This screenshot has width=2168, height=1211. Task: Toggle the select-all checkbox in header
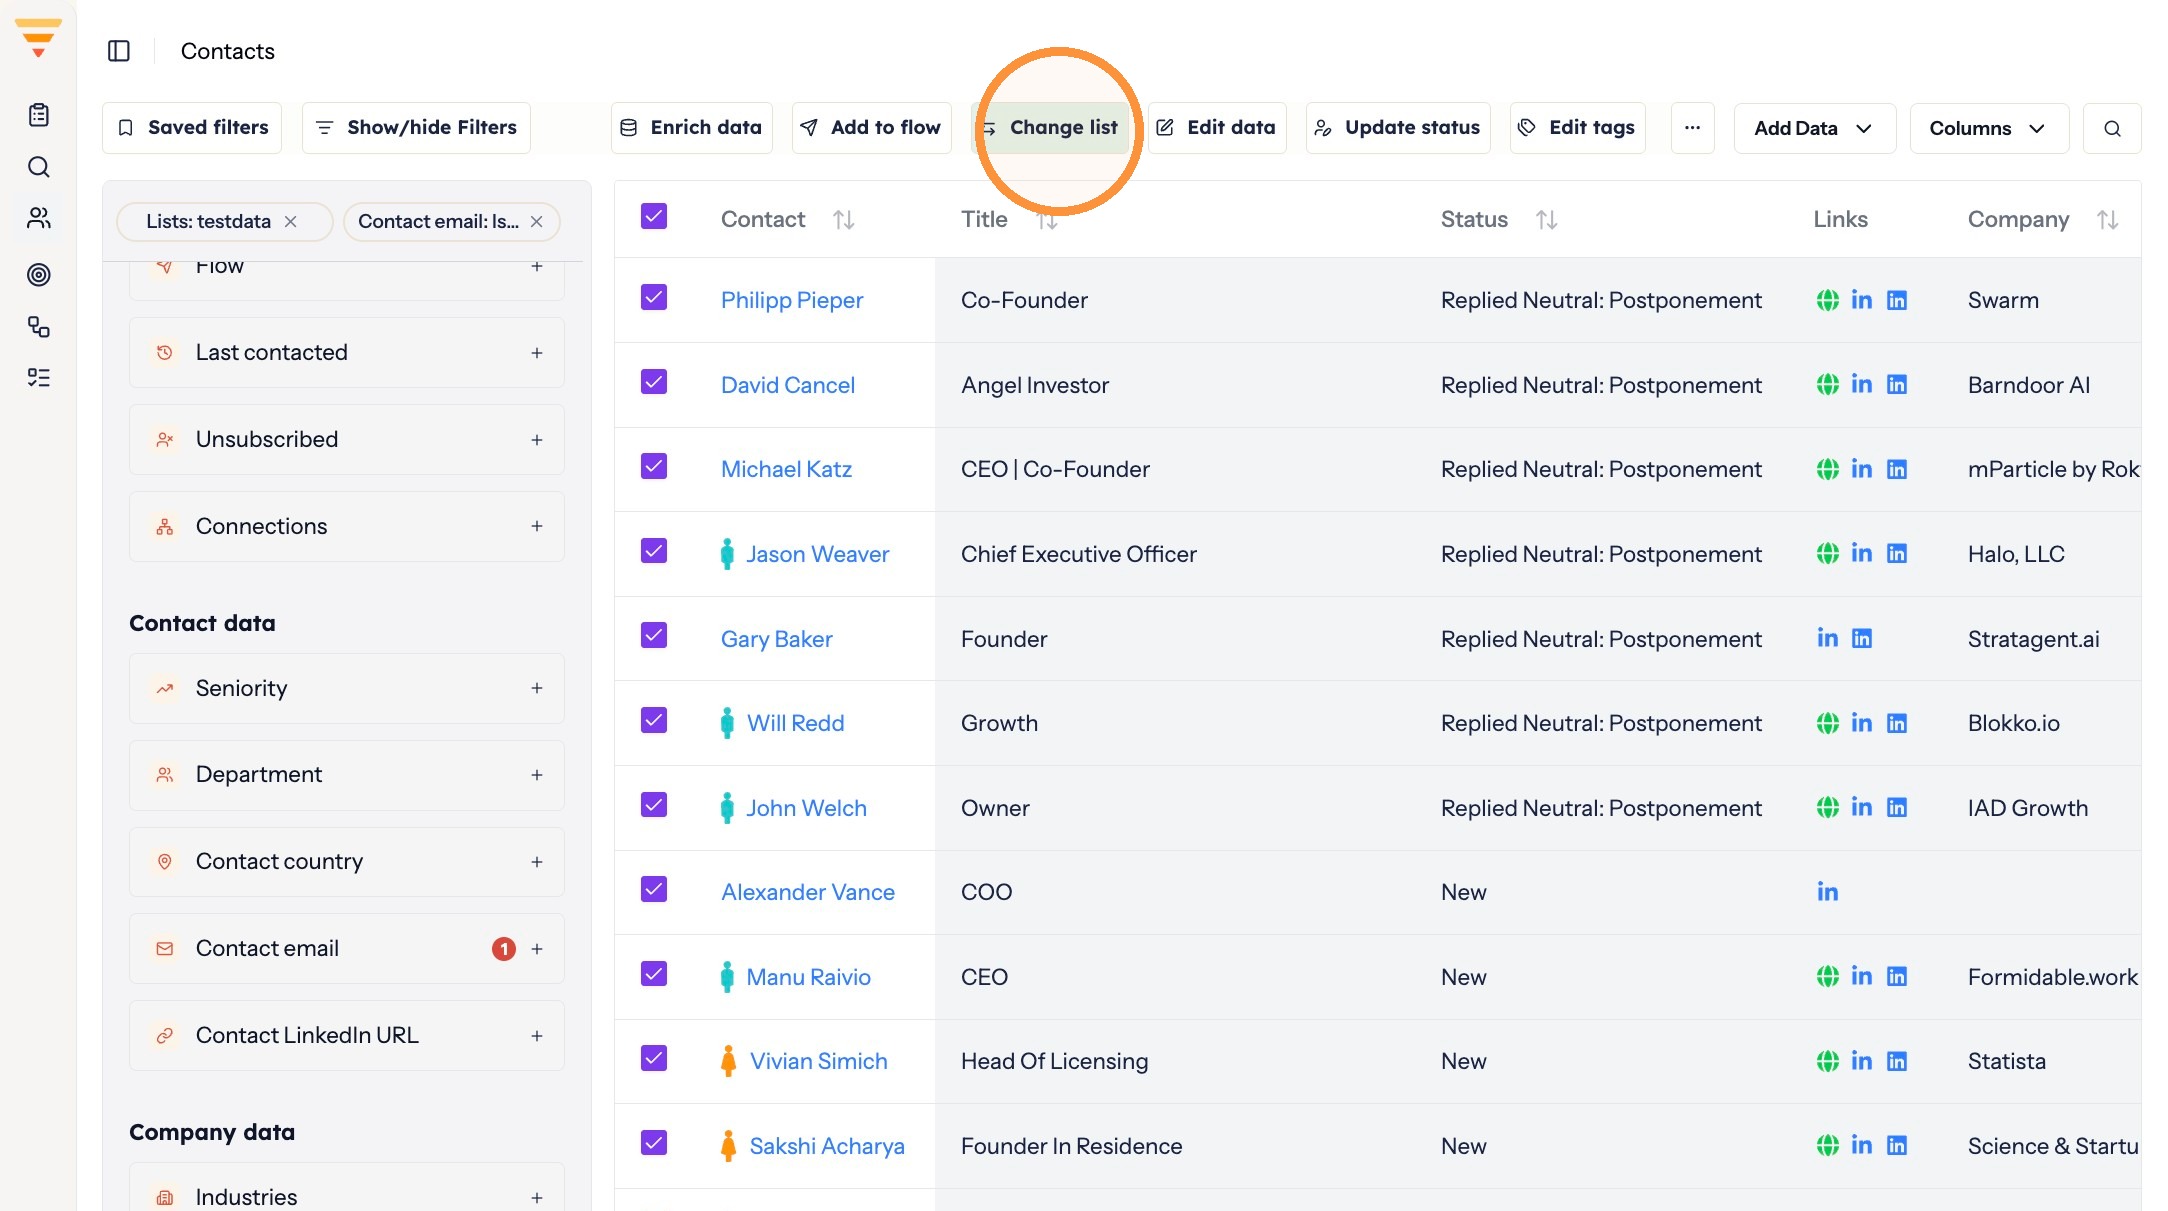(x=654, y=216)
